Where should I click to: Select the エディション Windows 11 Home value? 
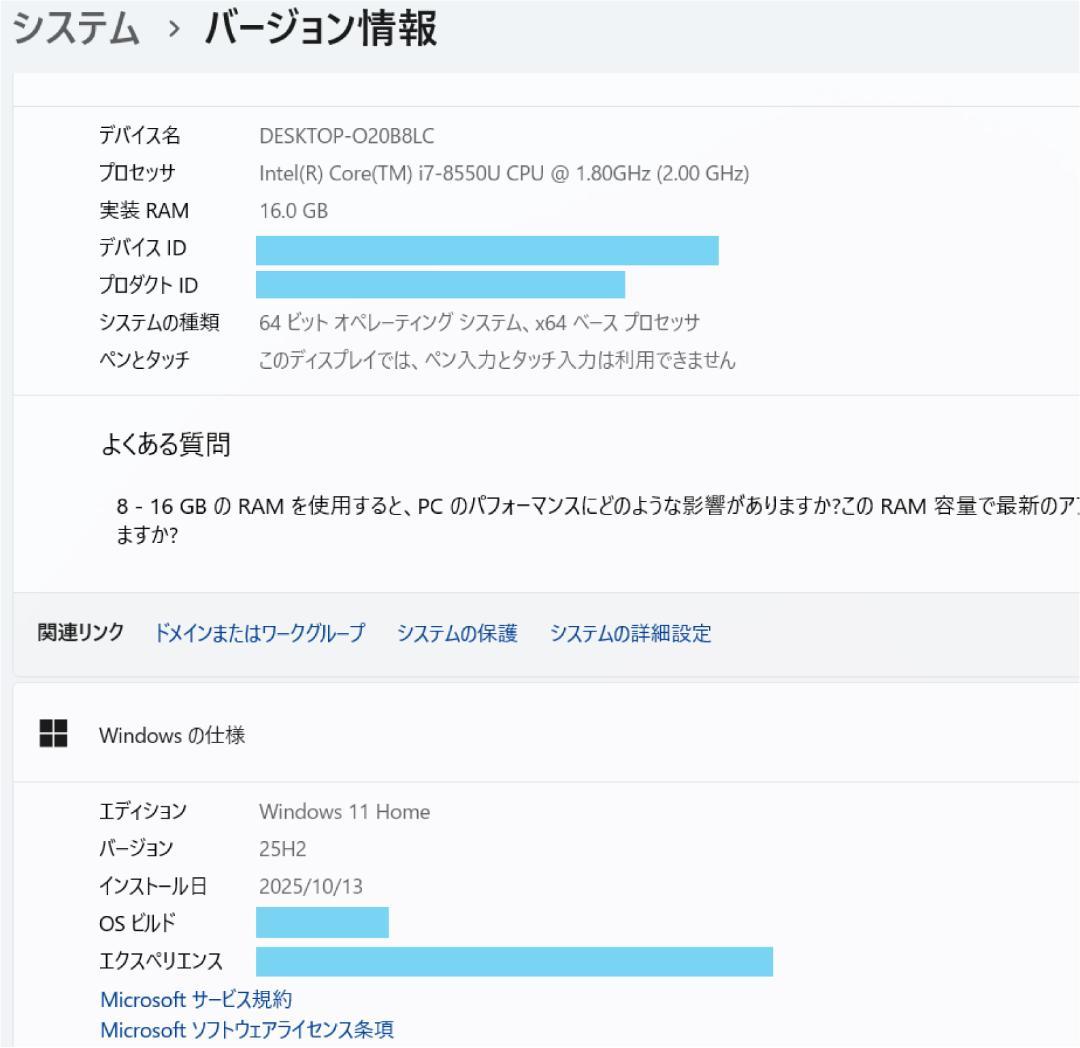344,811
